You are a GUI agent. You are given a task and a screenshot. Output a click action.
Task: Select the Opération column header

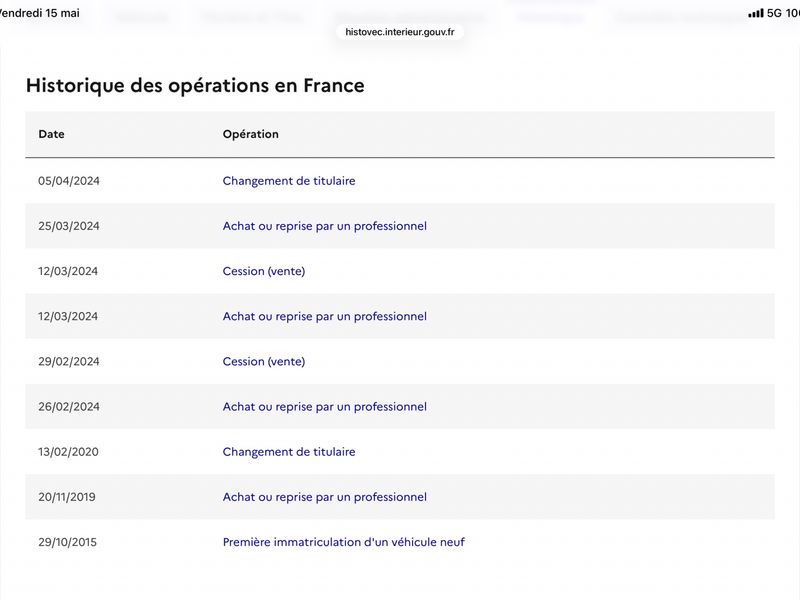[251, 134]
